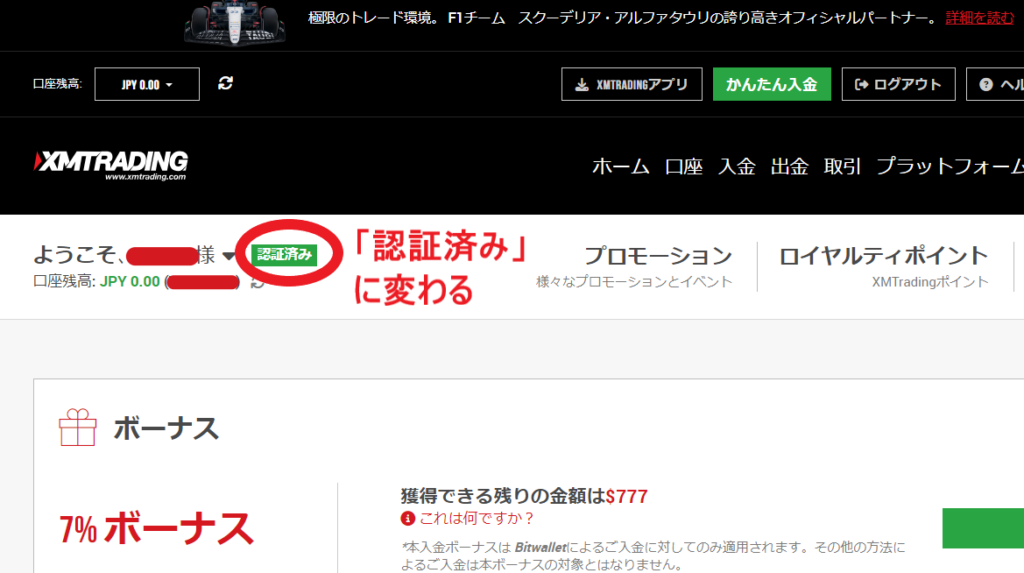
Task: Click the XMTRADING logo
Action: pos(111,165)
